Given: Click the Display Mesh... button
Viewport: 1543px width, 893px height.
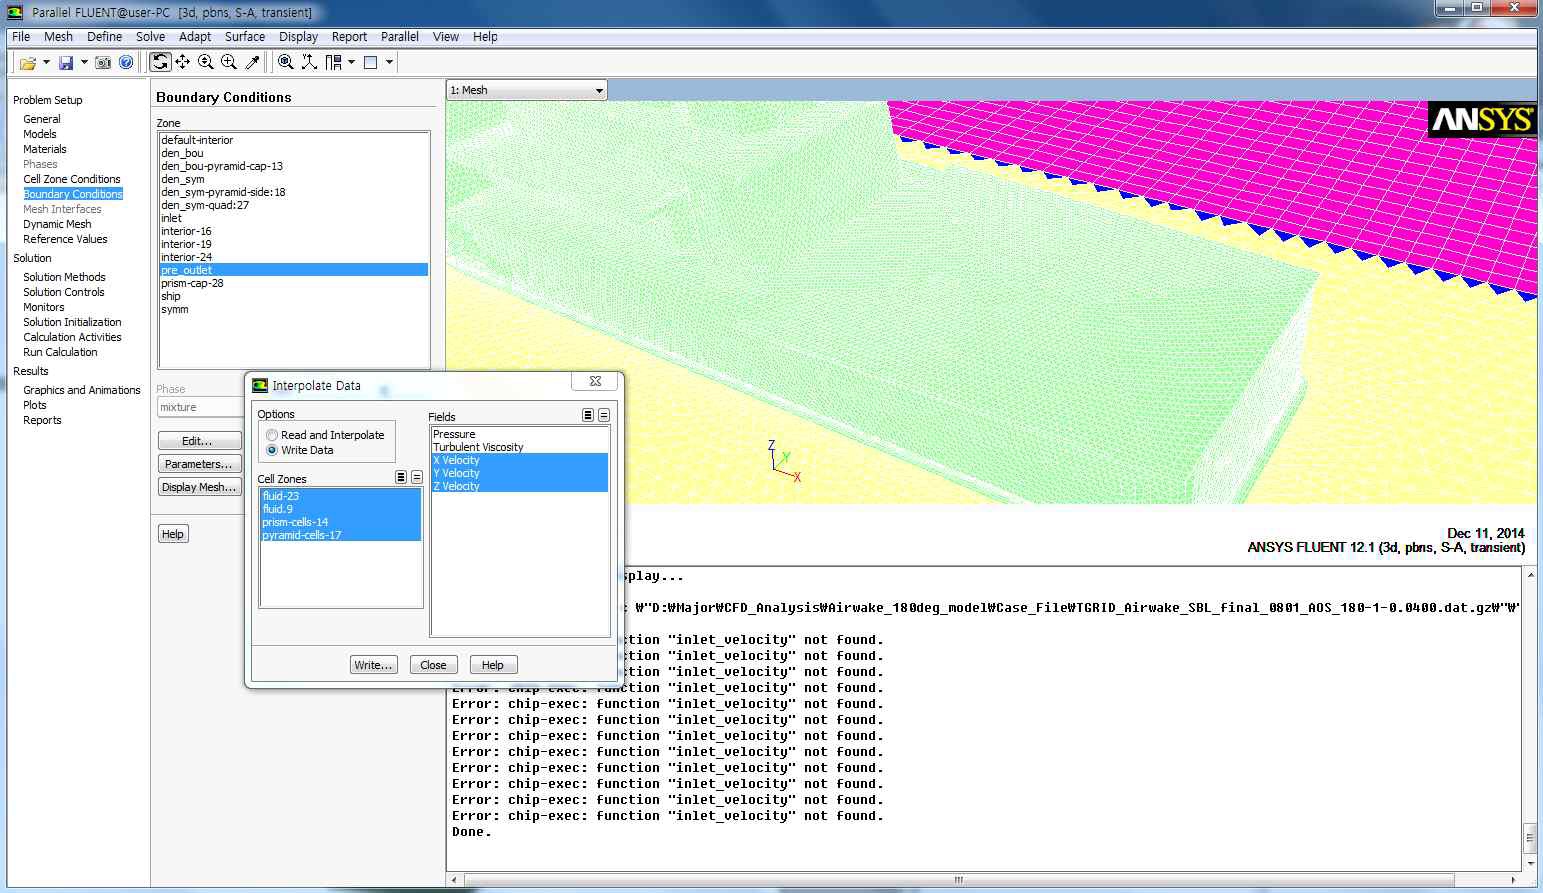Looking at the screenshot, I should click(x=200, y=487).
